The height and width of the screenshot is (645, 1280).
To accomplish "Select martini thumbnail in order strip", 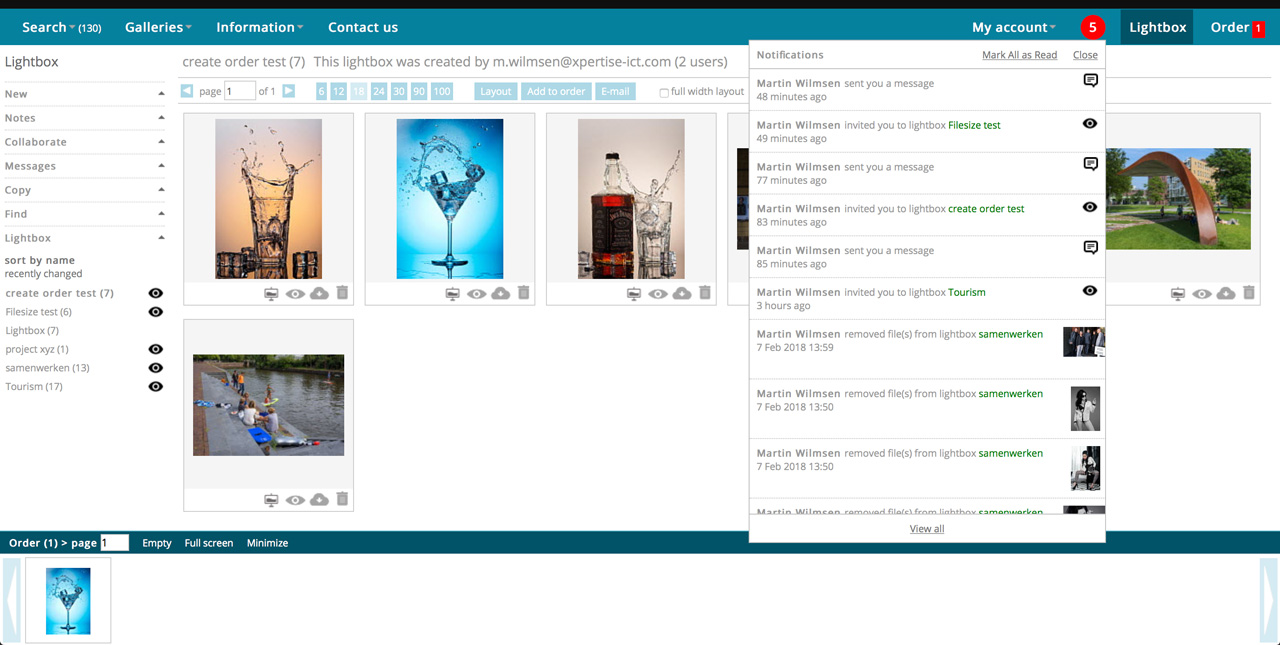I will (x=68, y=600).
